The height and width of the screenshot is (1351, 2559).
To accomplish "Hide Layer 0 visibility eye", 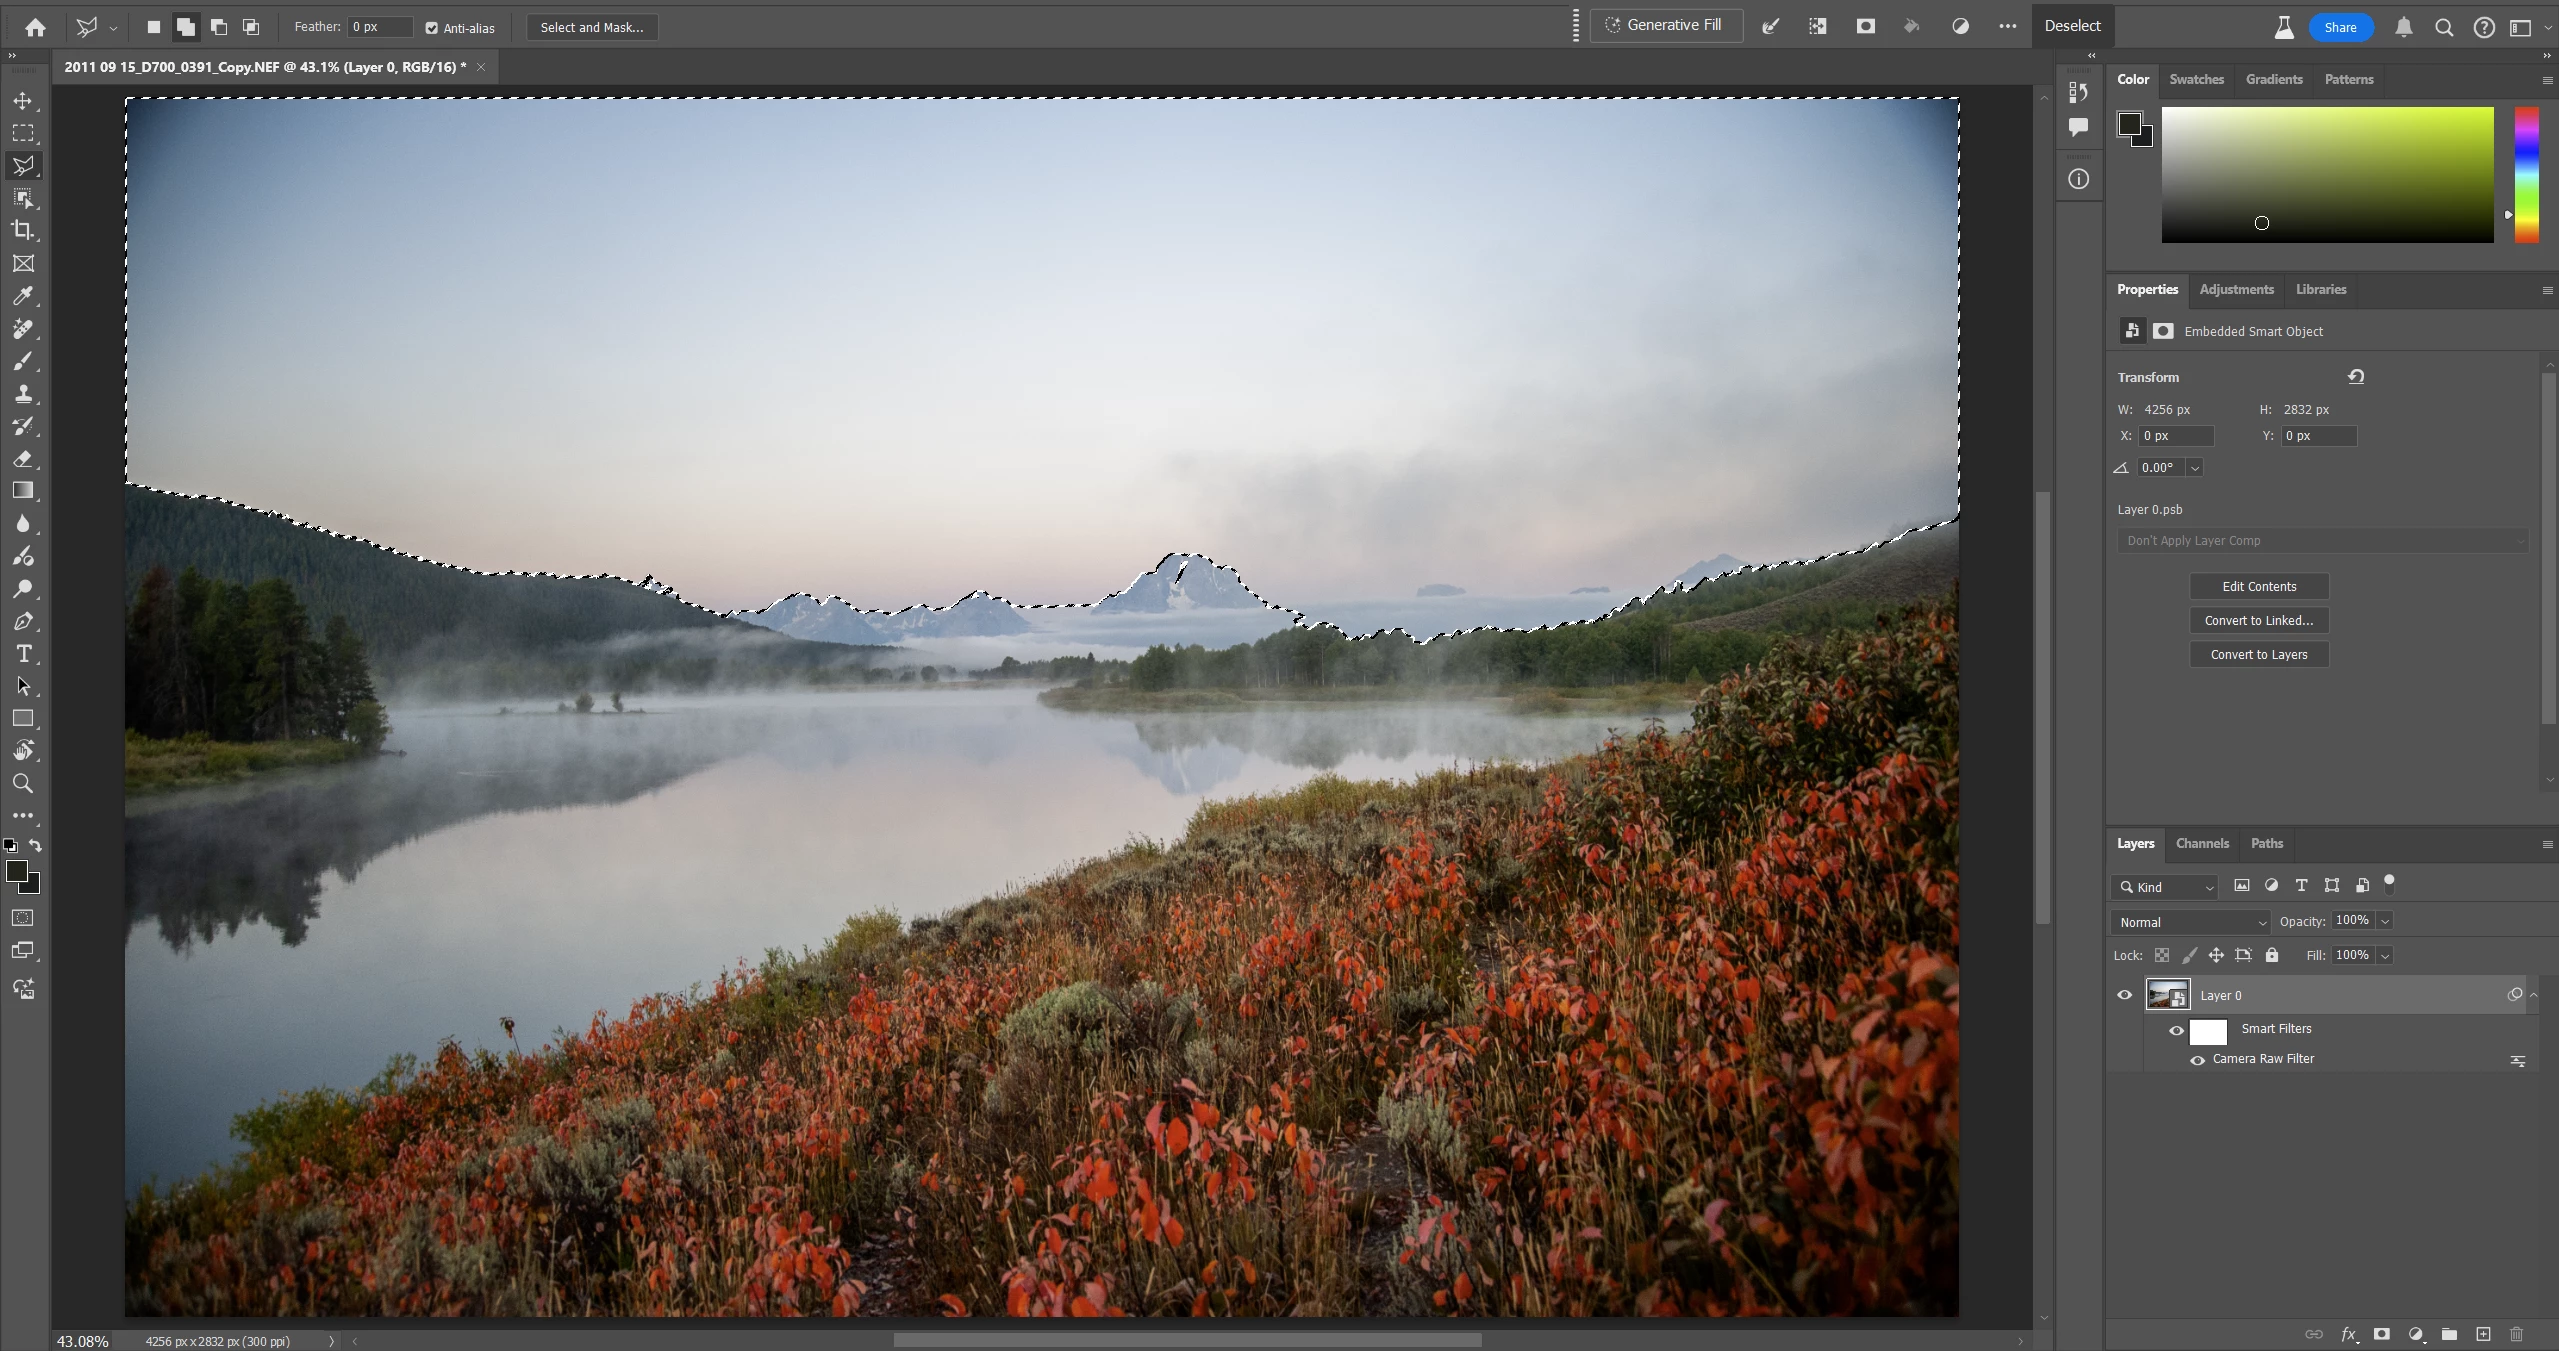I will coord(2125,995).
